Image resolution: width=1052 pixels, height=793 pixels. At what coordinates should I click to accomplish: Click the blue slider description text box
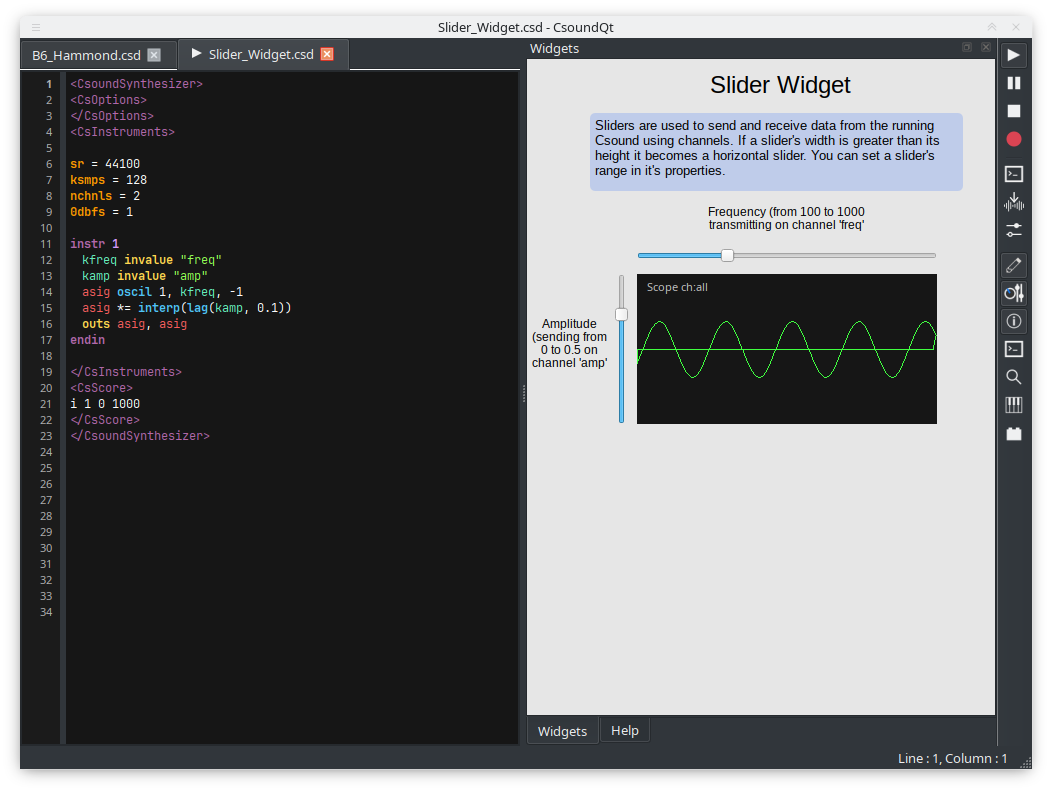(x=776, y=152)
